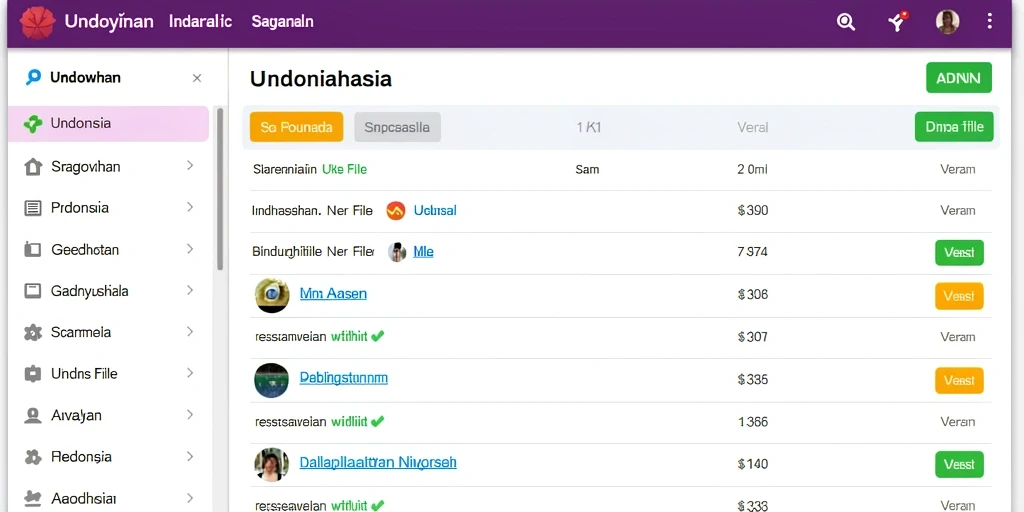Click the puzzle icon beside Redonsia
Viewport: 1024px width, 512px height.
[33, 457]
